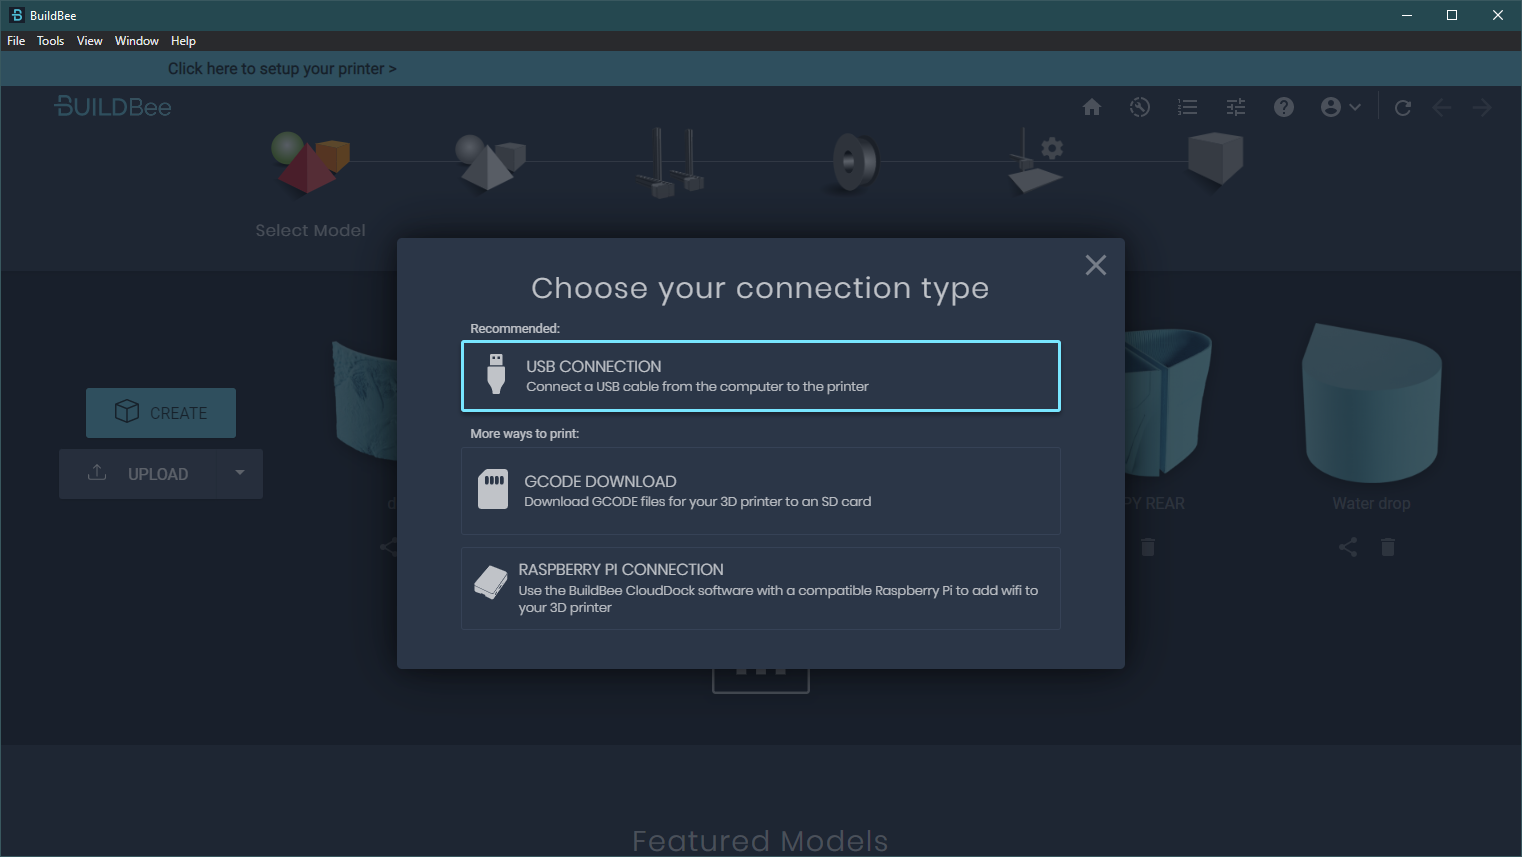Click the filament spool step icon
The image size is (1522, 857).
pyautogui.click(x=855, y=161)
